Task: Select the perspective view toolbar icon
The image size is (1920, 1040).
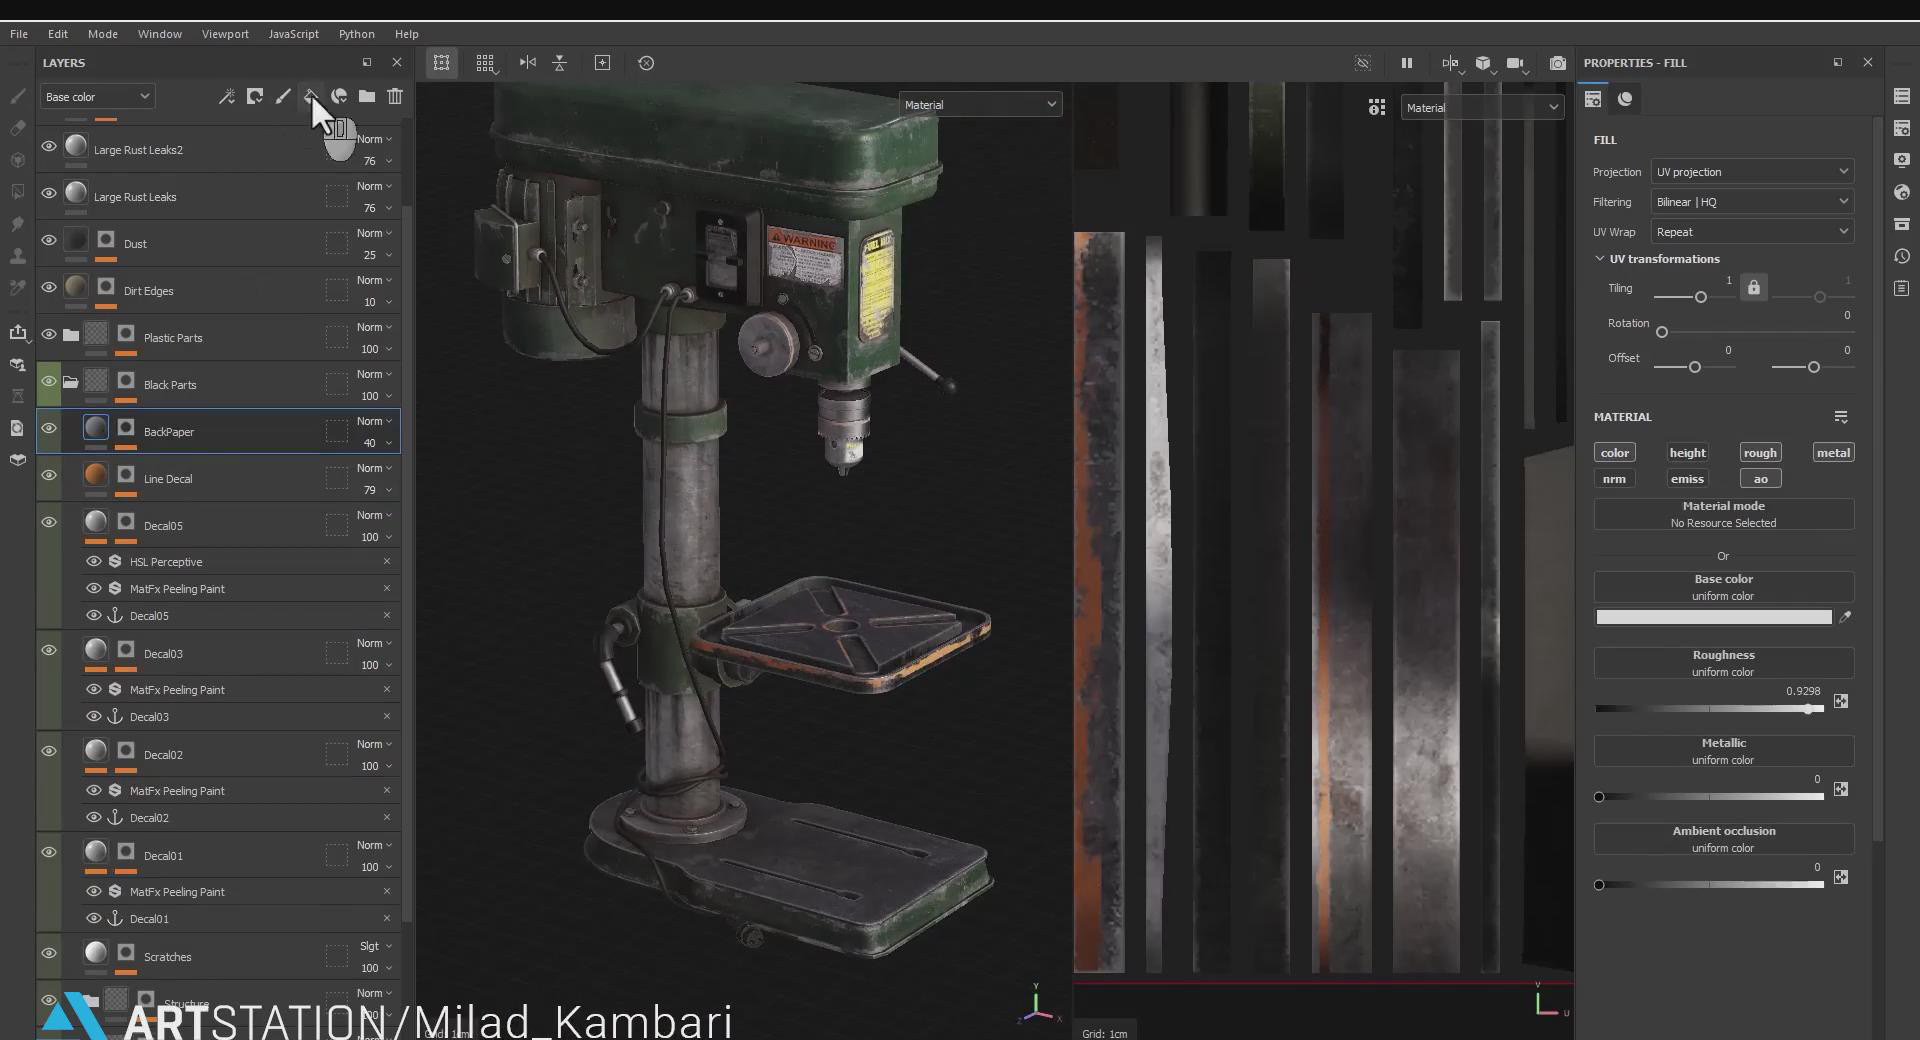Action: coord(441,63)
